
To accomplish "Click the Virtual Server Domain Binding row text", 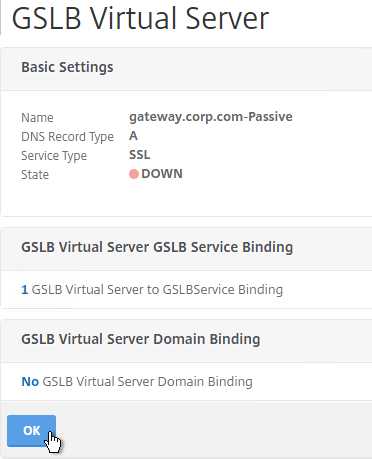I will pyautogui.click(x=148, y=382).
